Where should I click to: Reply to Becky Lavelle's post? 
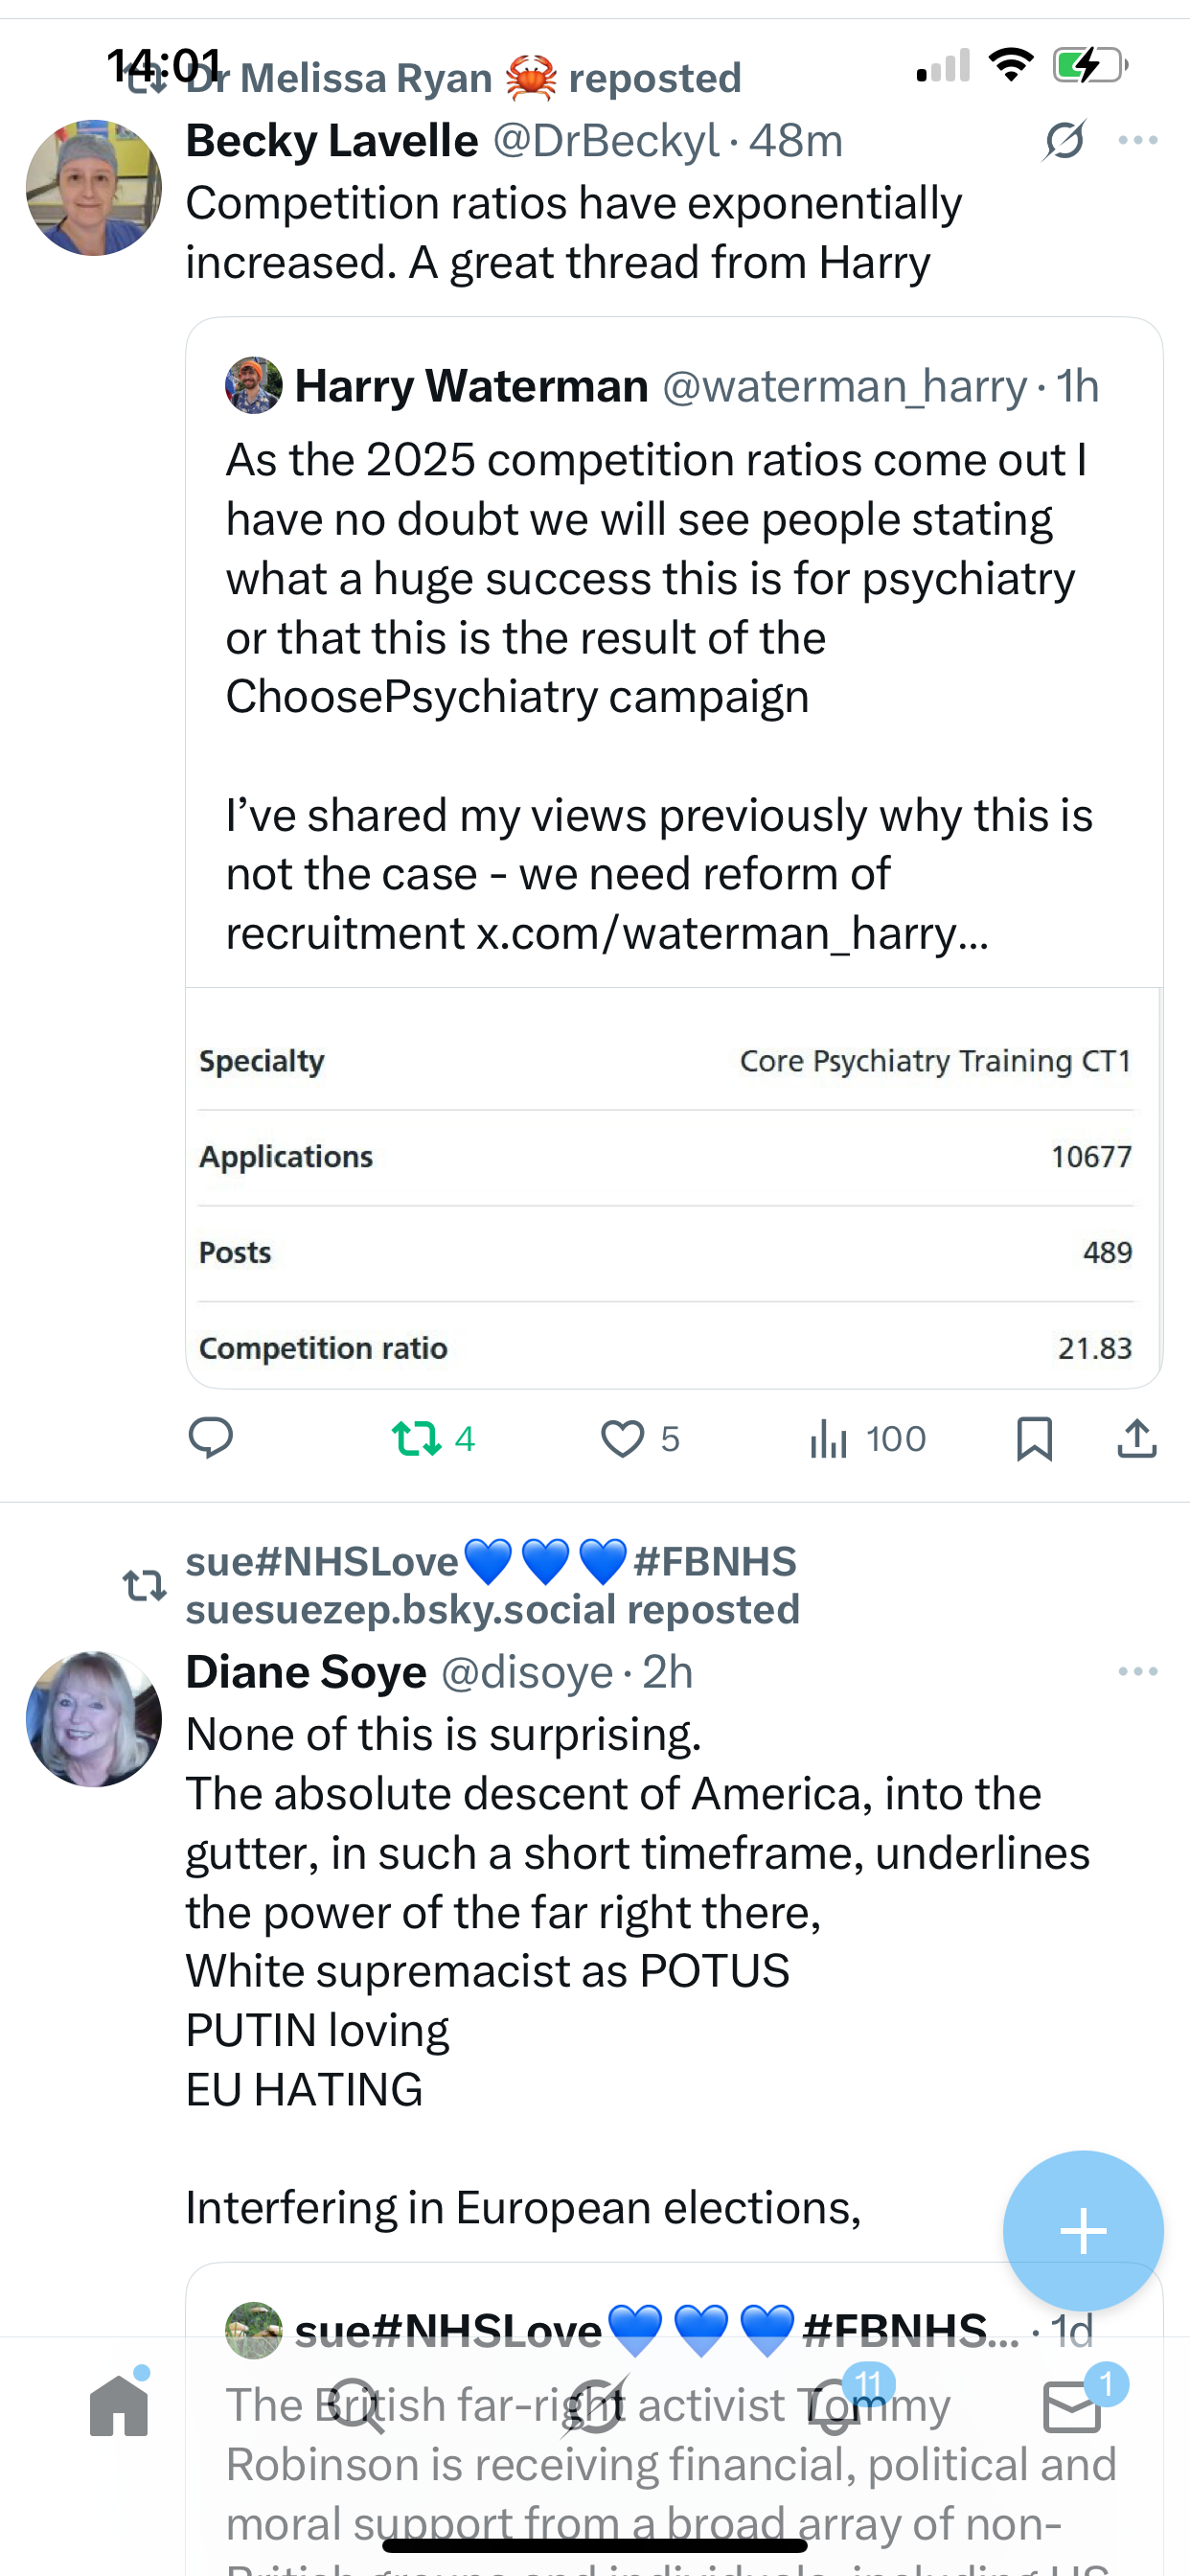(211, 1438)
